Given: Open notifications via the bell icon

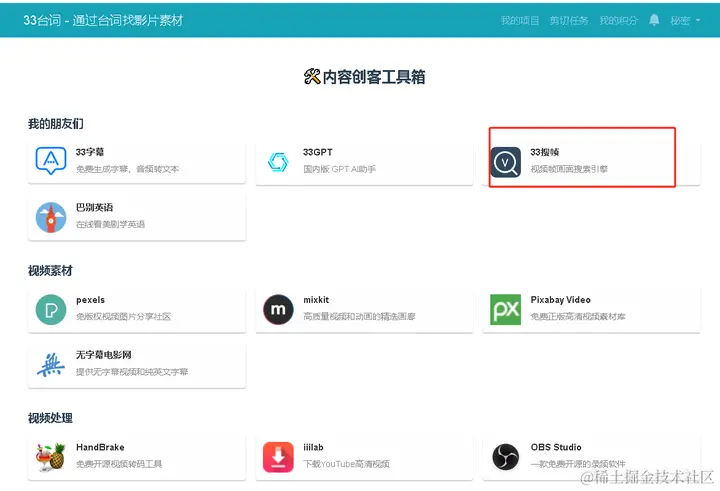Looking at the screenshot, I should [654, 20].
